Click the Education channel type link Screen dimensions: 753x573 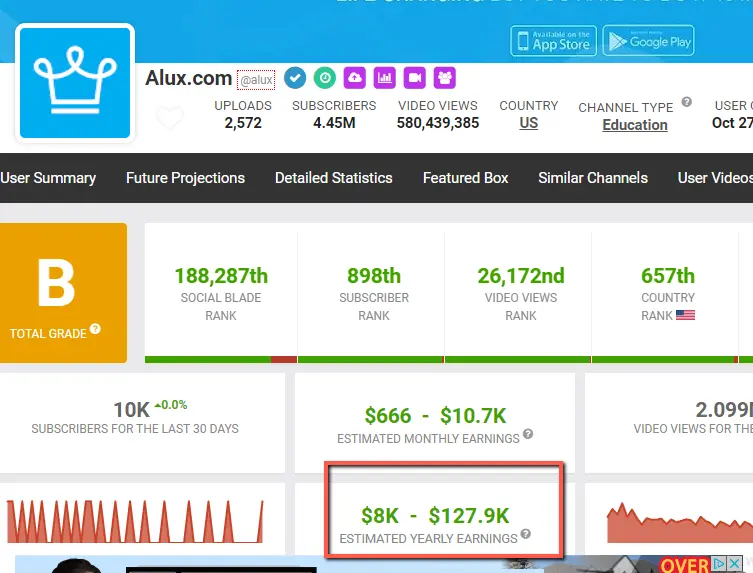click(x=635, y=125)
